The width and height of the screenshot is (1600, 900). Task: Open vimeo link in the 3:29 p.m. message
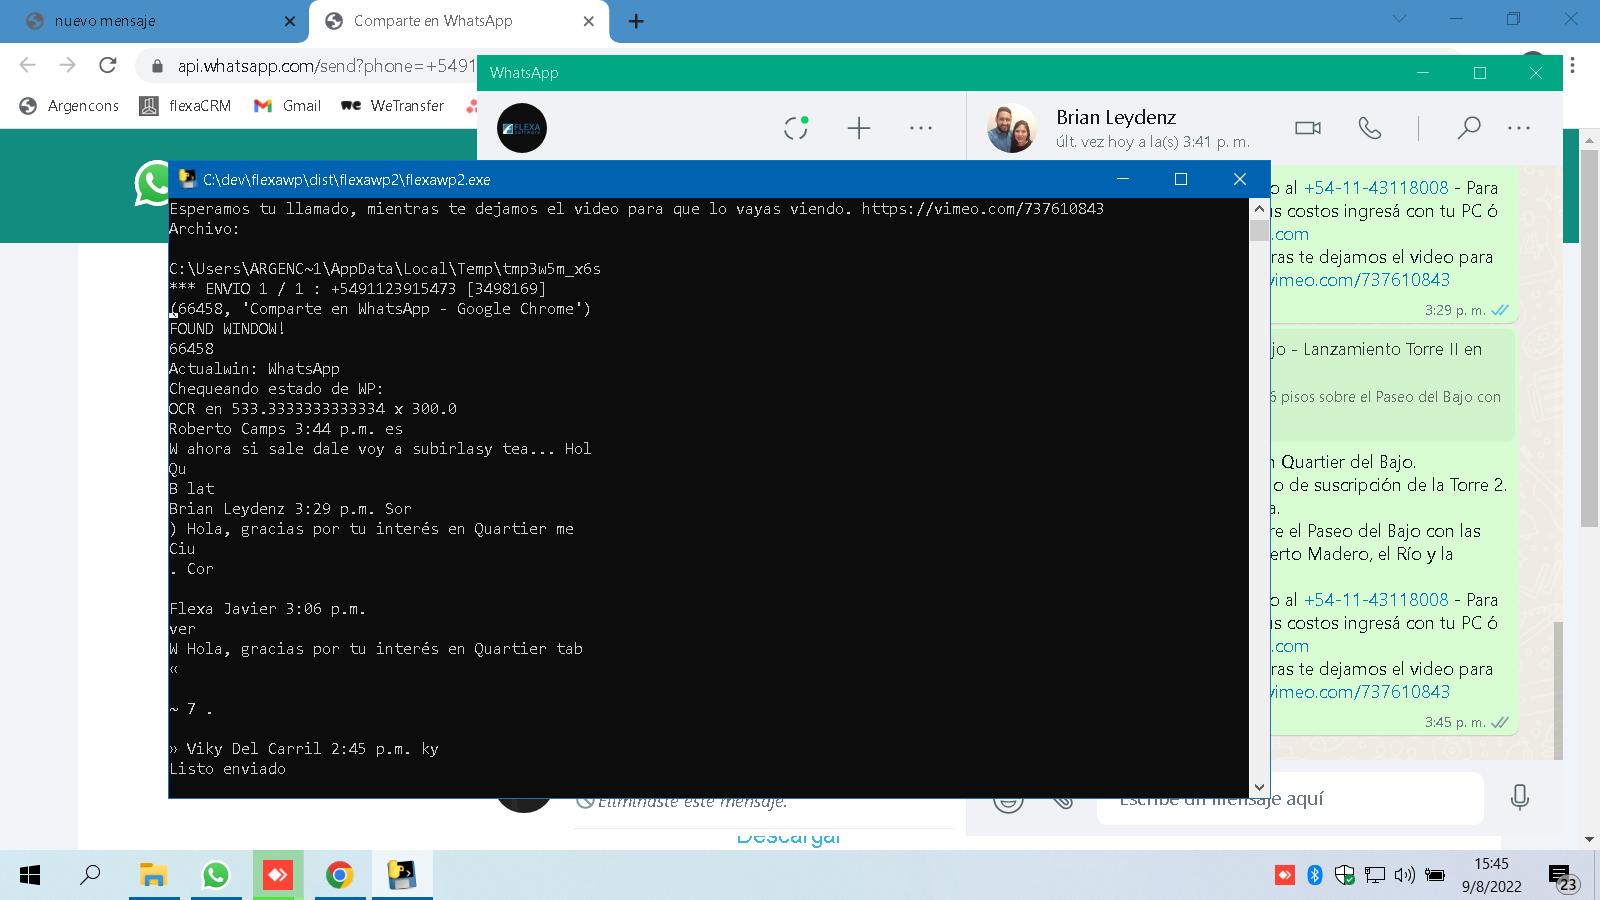pos(1360,280)
